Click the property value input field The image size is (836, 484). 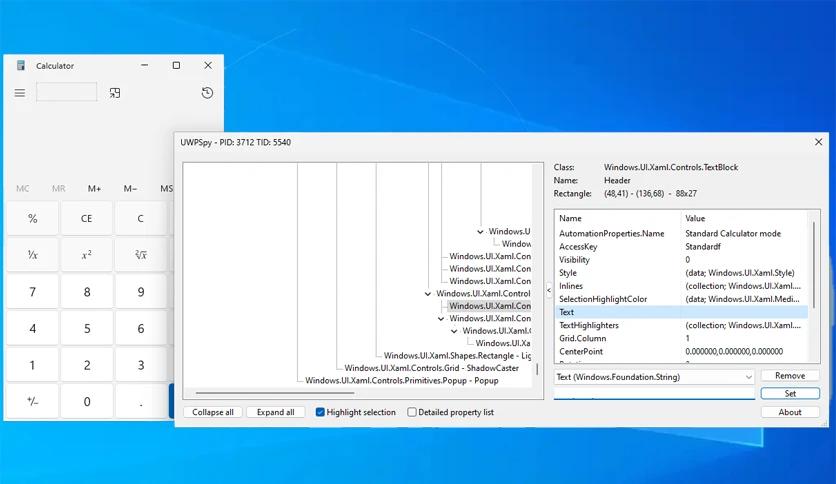(x=654, y=393)
